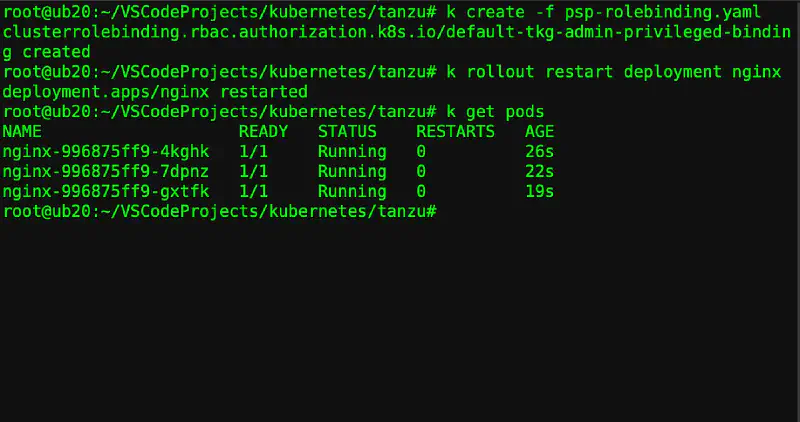The width and height of the screenshot is (800, 422).
Task: Click the 26s age value
Action: [x=539, y=151]
